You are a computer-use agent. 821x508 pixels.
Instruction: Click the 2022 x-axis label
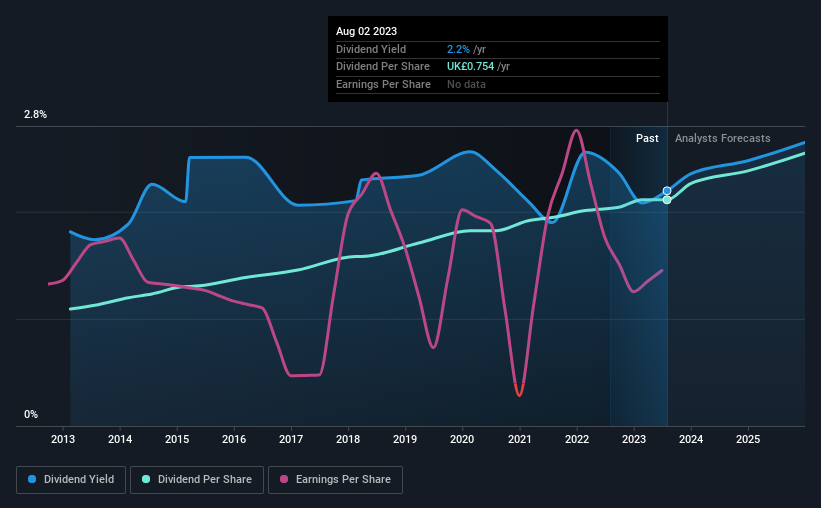[x=577, y=439]
